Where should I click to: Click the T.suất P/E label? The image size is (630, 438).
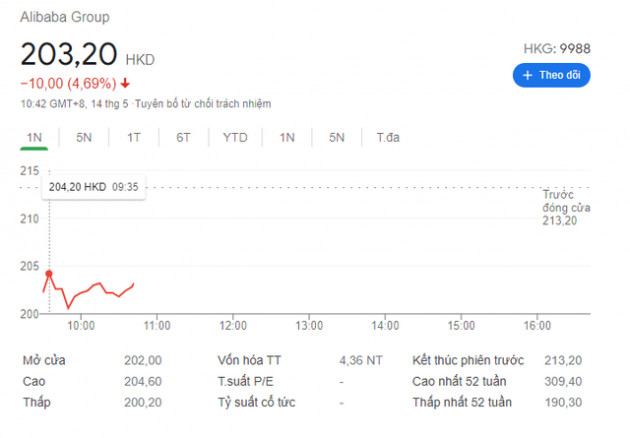point(245,381)
